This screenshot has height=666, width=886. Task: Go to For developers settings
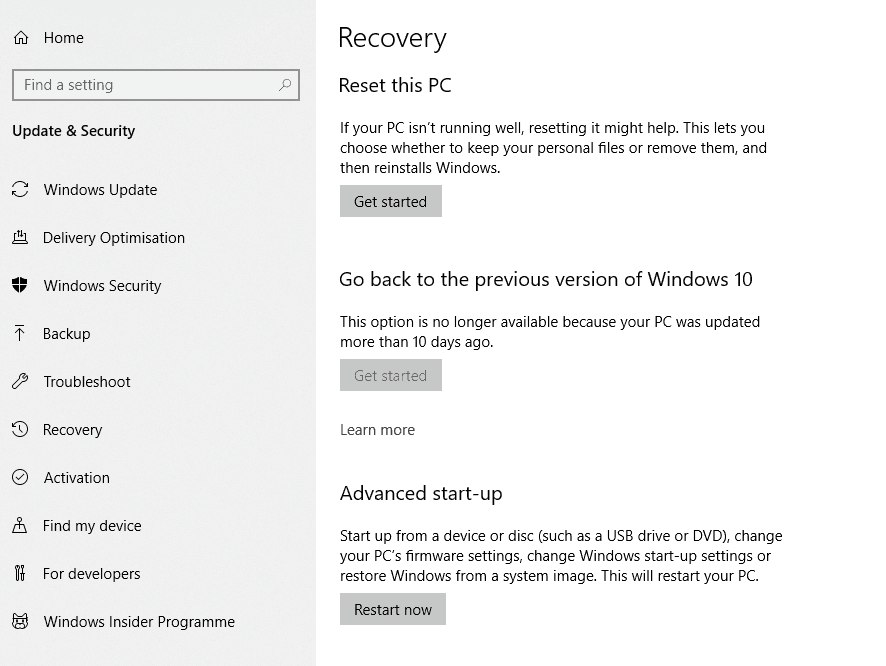tap(92, 574)
